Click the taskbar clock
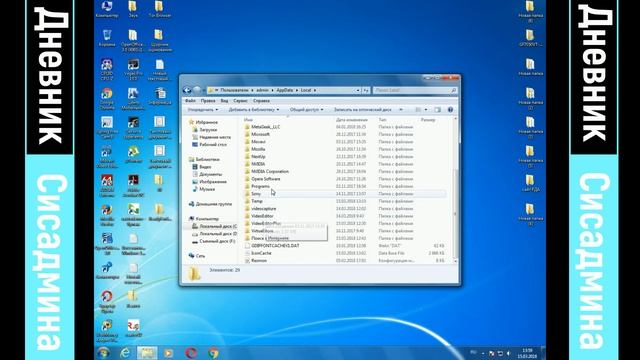 (527, 353)
